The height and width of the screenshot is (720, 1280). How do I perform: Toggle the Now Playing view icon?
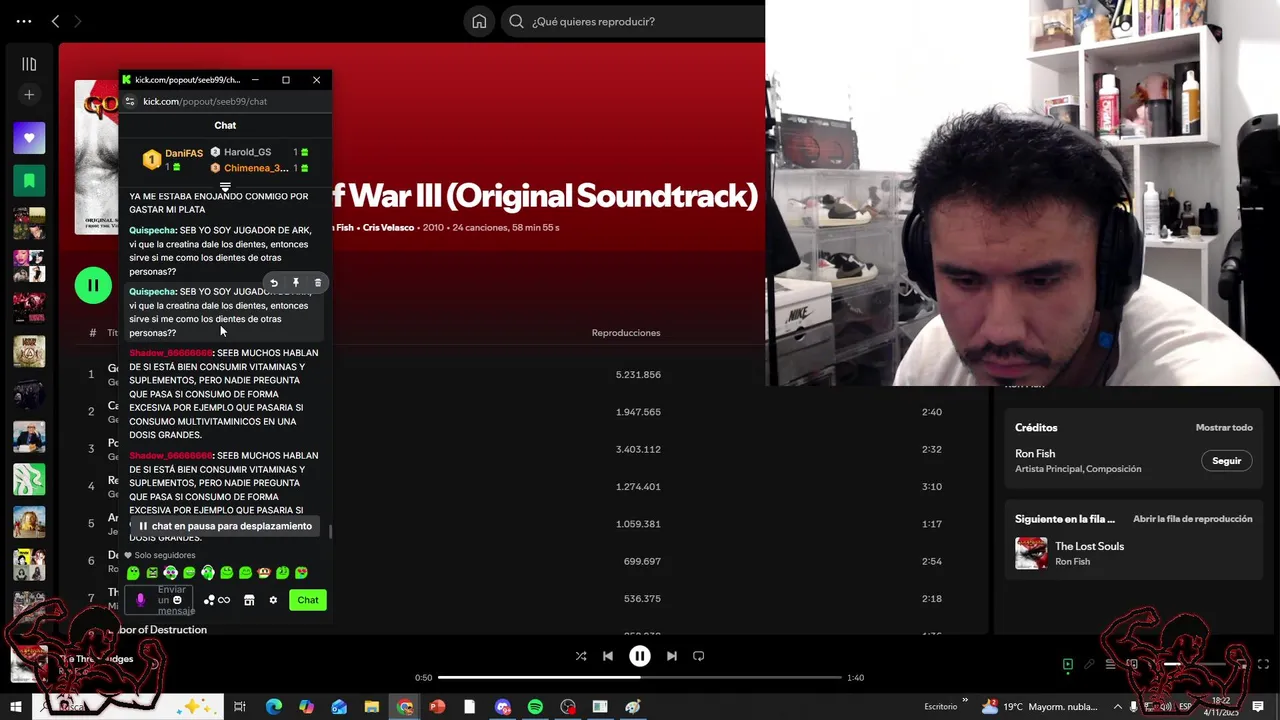click(x=1067, y=664)
